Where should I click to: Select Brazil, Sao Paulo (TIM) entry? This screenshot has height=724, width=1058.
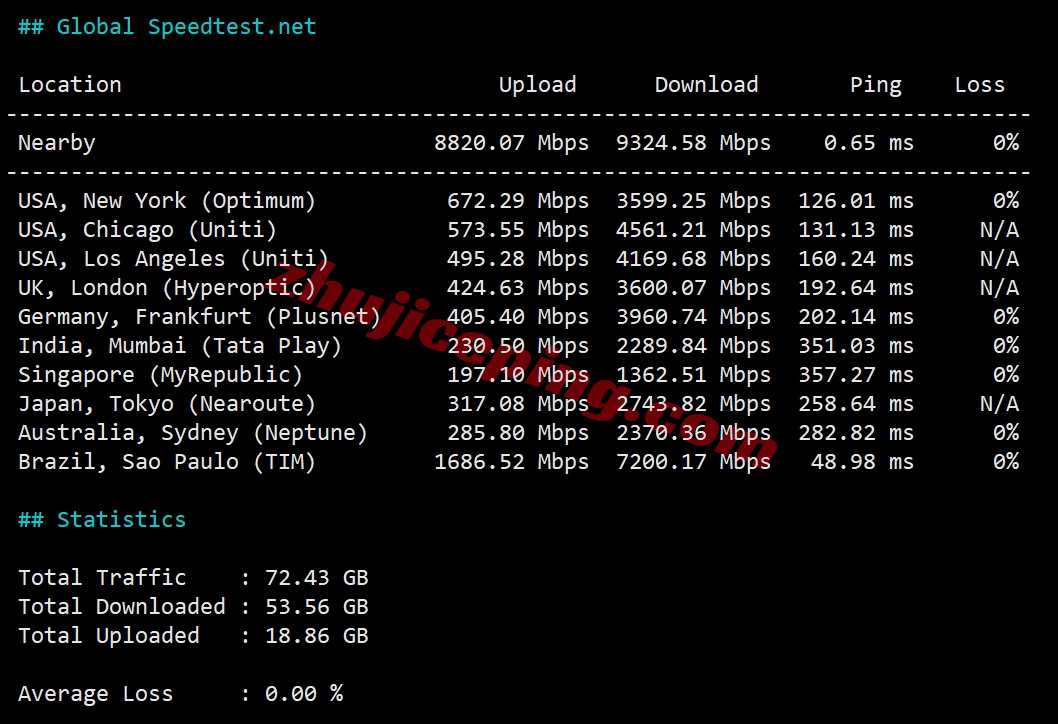tap(167, 462)
